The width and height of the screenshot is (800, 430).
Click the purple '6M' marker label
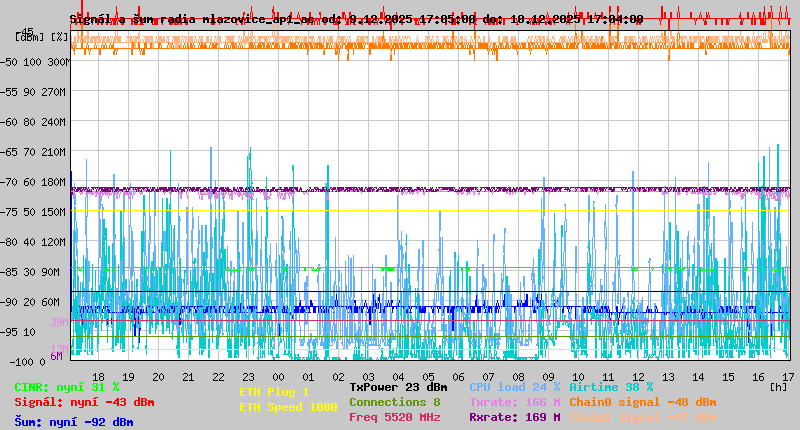[57, 356]
